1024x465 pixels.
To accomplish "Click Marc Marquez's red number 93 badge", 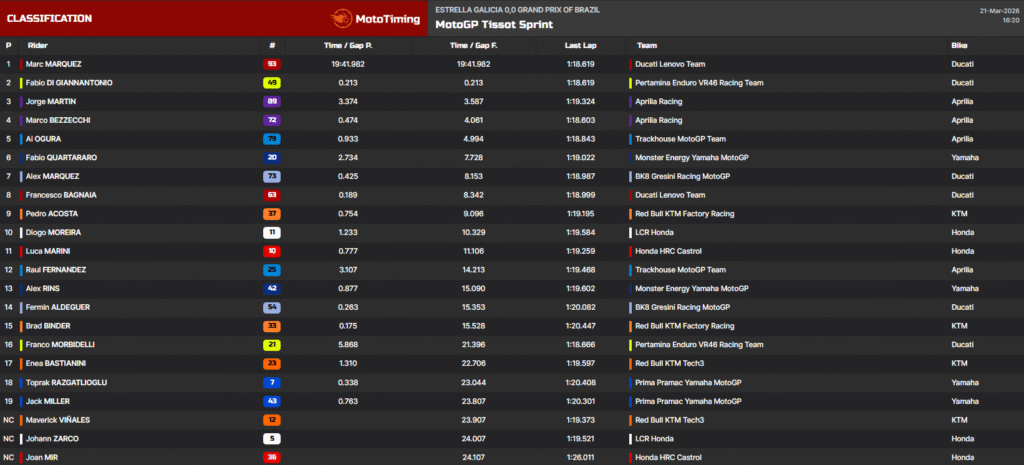I will [x=272, y=64].
